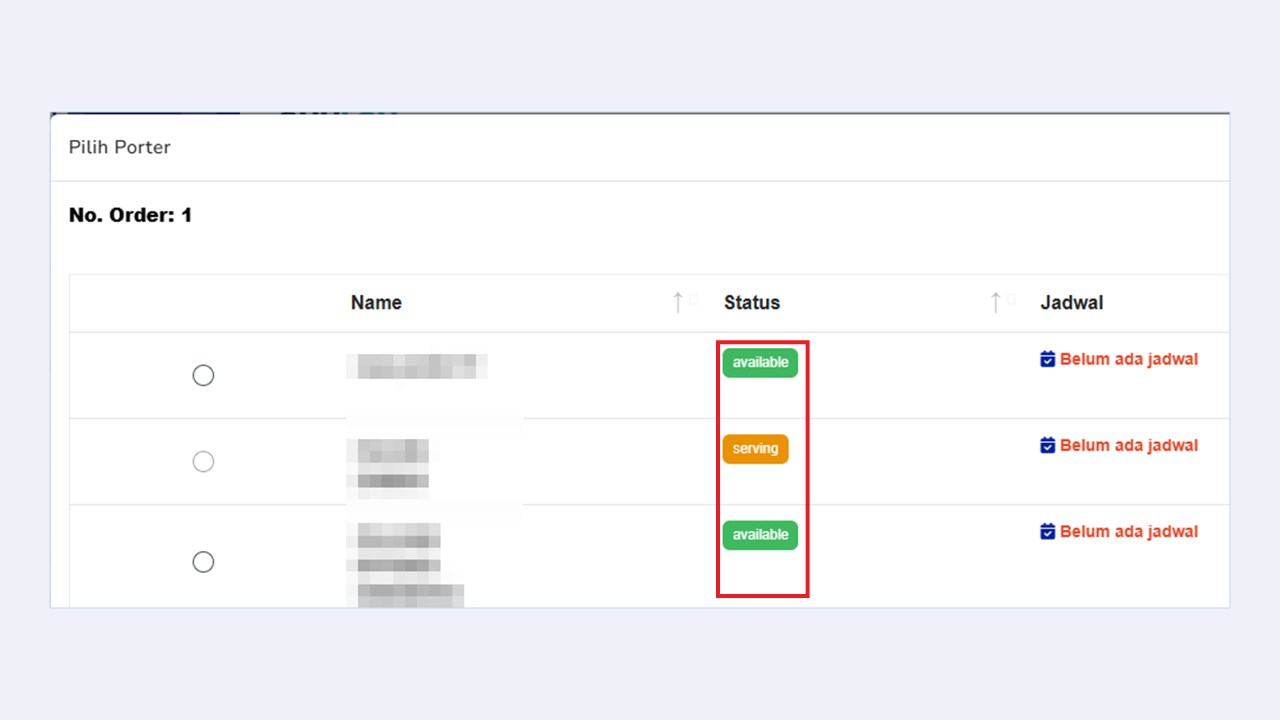Click the Pilih Porter dialog title
This screenshot has width=1280, height=720.
[120, 147]
